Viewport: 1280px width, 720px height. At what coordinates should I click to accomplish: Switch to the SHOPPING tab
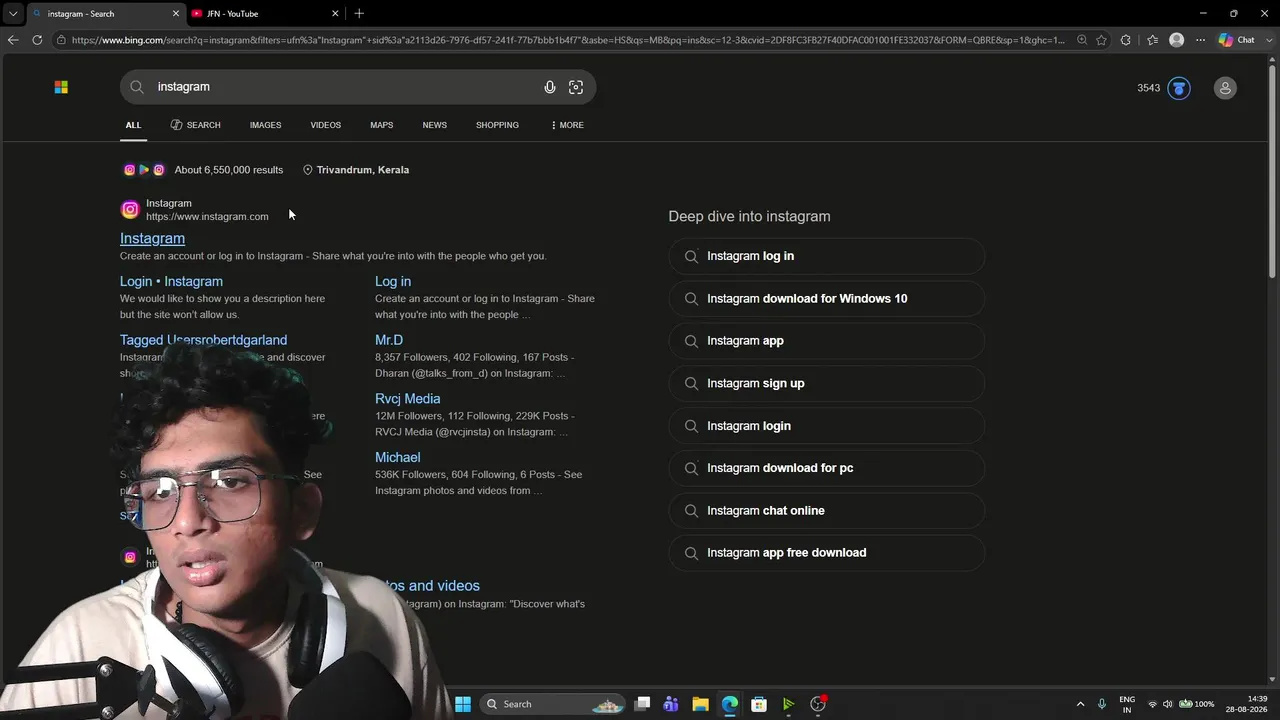497,125
